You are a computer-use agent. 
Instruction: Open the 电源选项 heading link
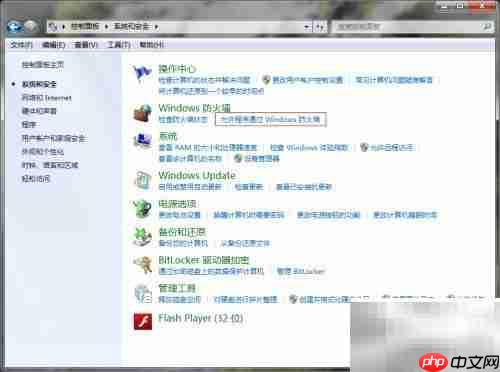[177, 204]
